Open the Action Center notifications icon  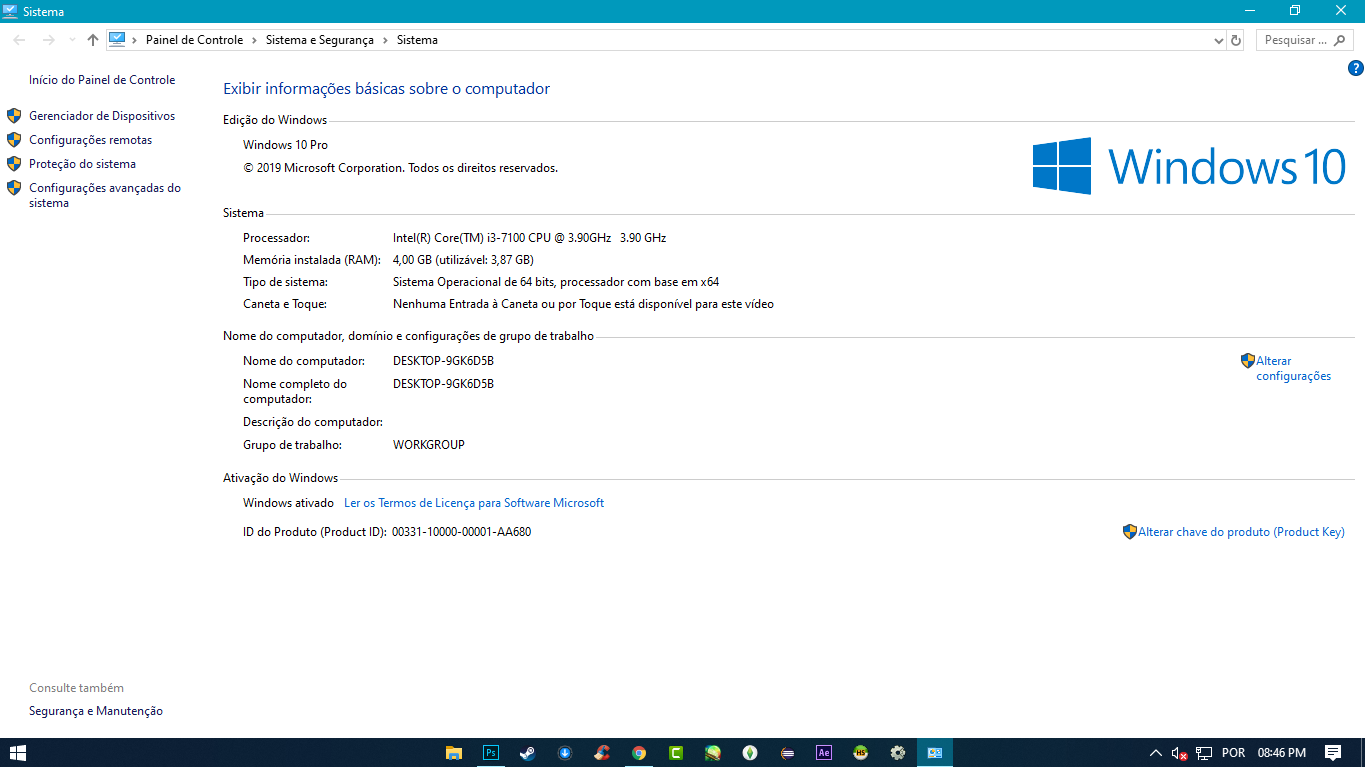(x=1333, y=753)
